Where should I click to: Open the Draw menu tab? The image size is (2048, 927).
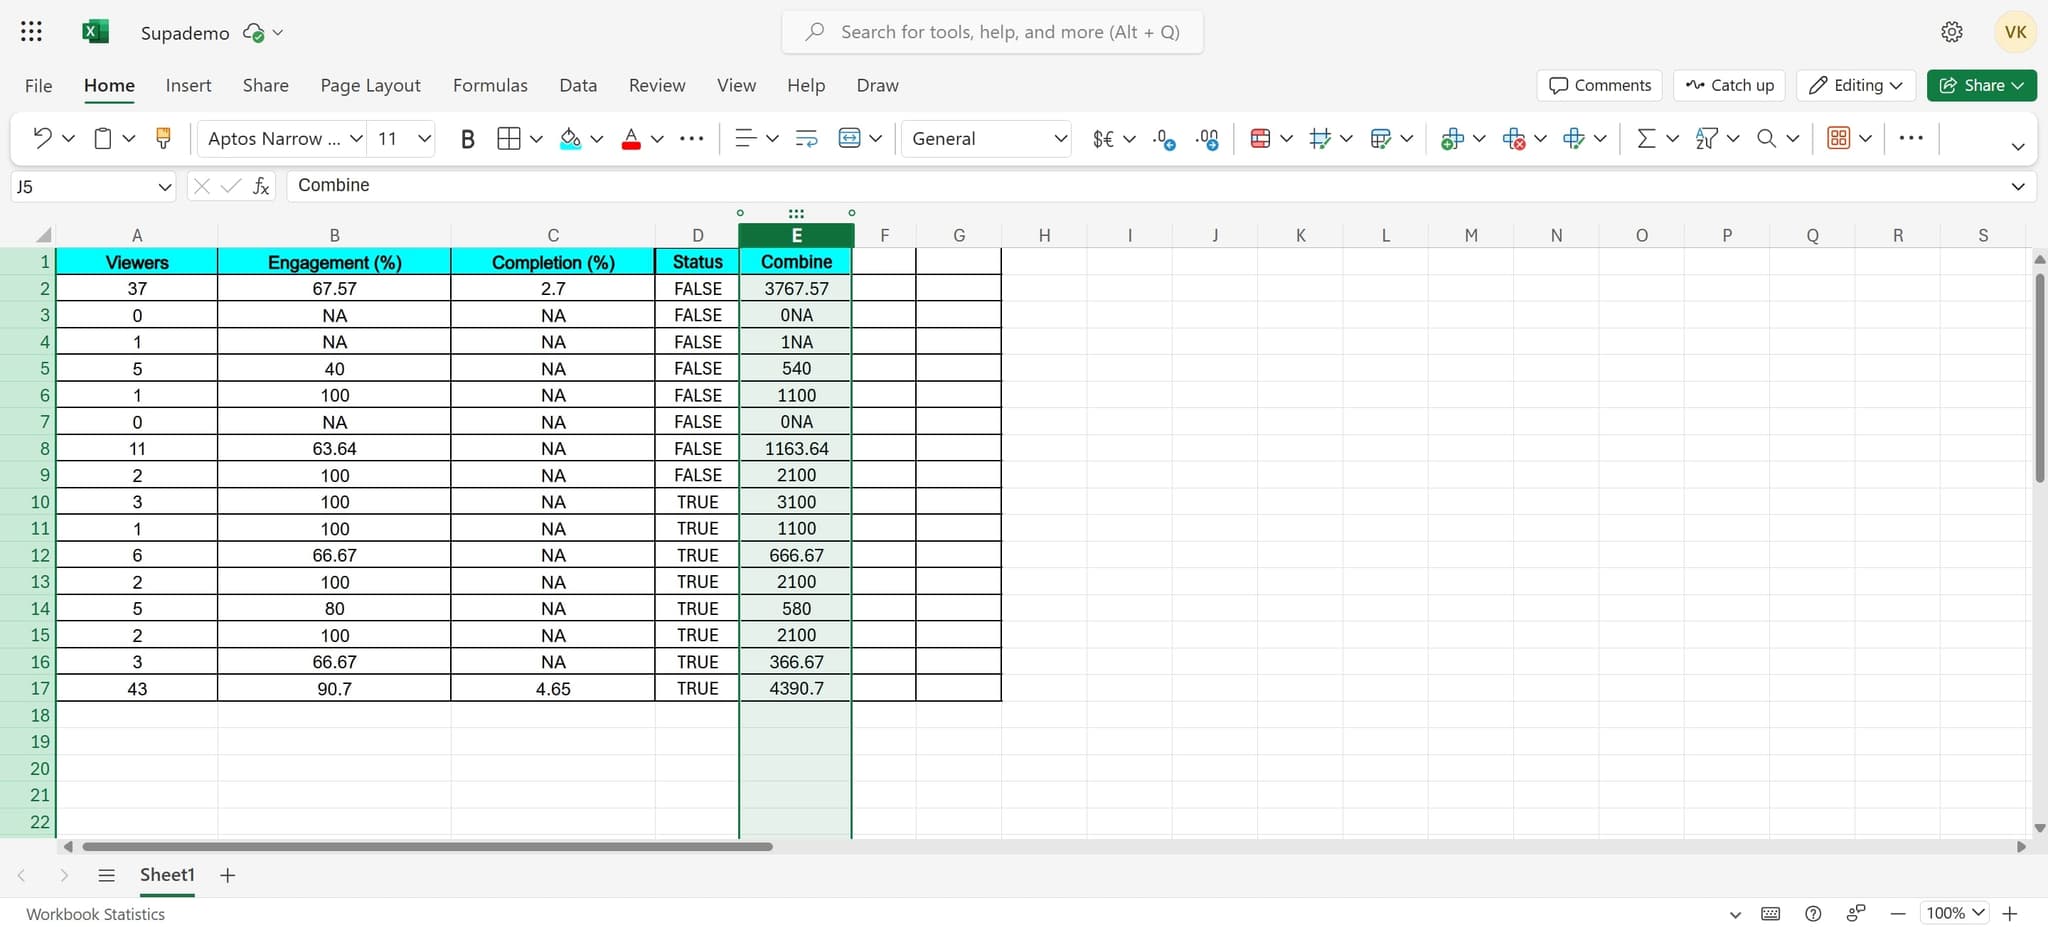point(877,85)
